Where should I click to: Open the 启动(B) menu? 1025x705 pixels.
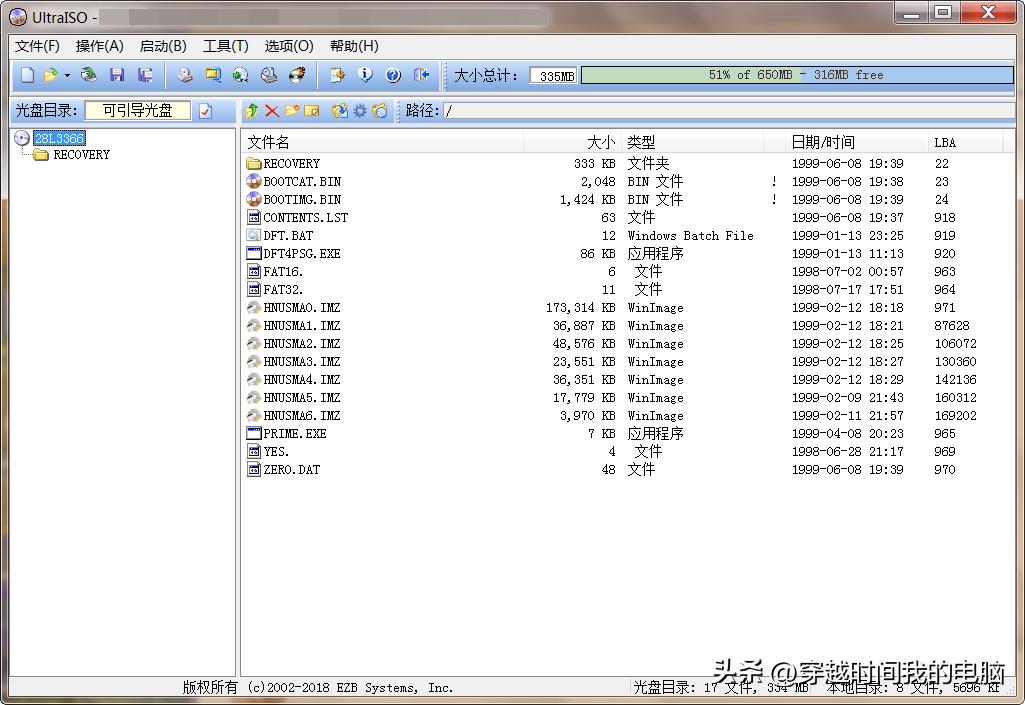[163, 46]
